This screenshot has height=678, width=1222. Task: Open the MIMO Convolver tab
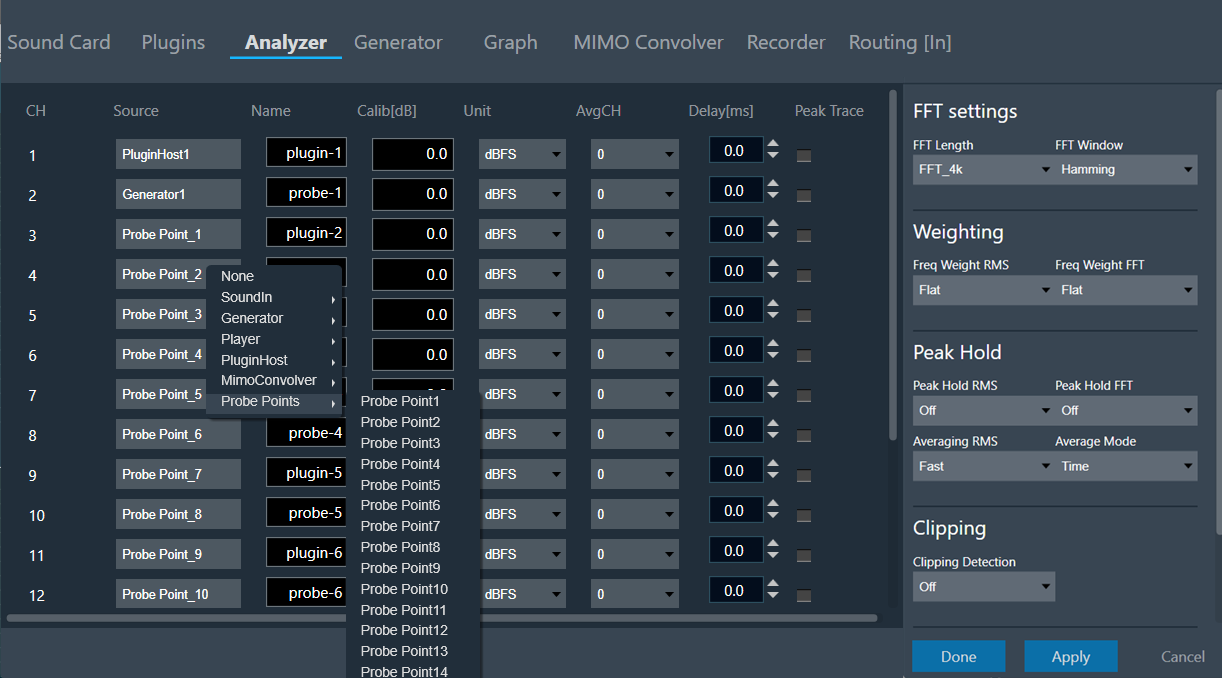point(648,42)
